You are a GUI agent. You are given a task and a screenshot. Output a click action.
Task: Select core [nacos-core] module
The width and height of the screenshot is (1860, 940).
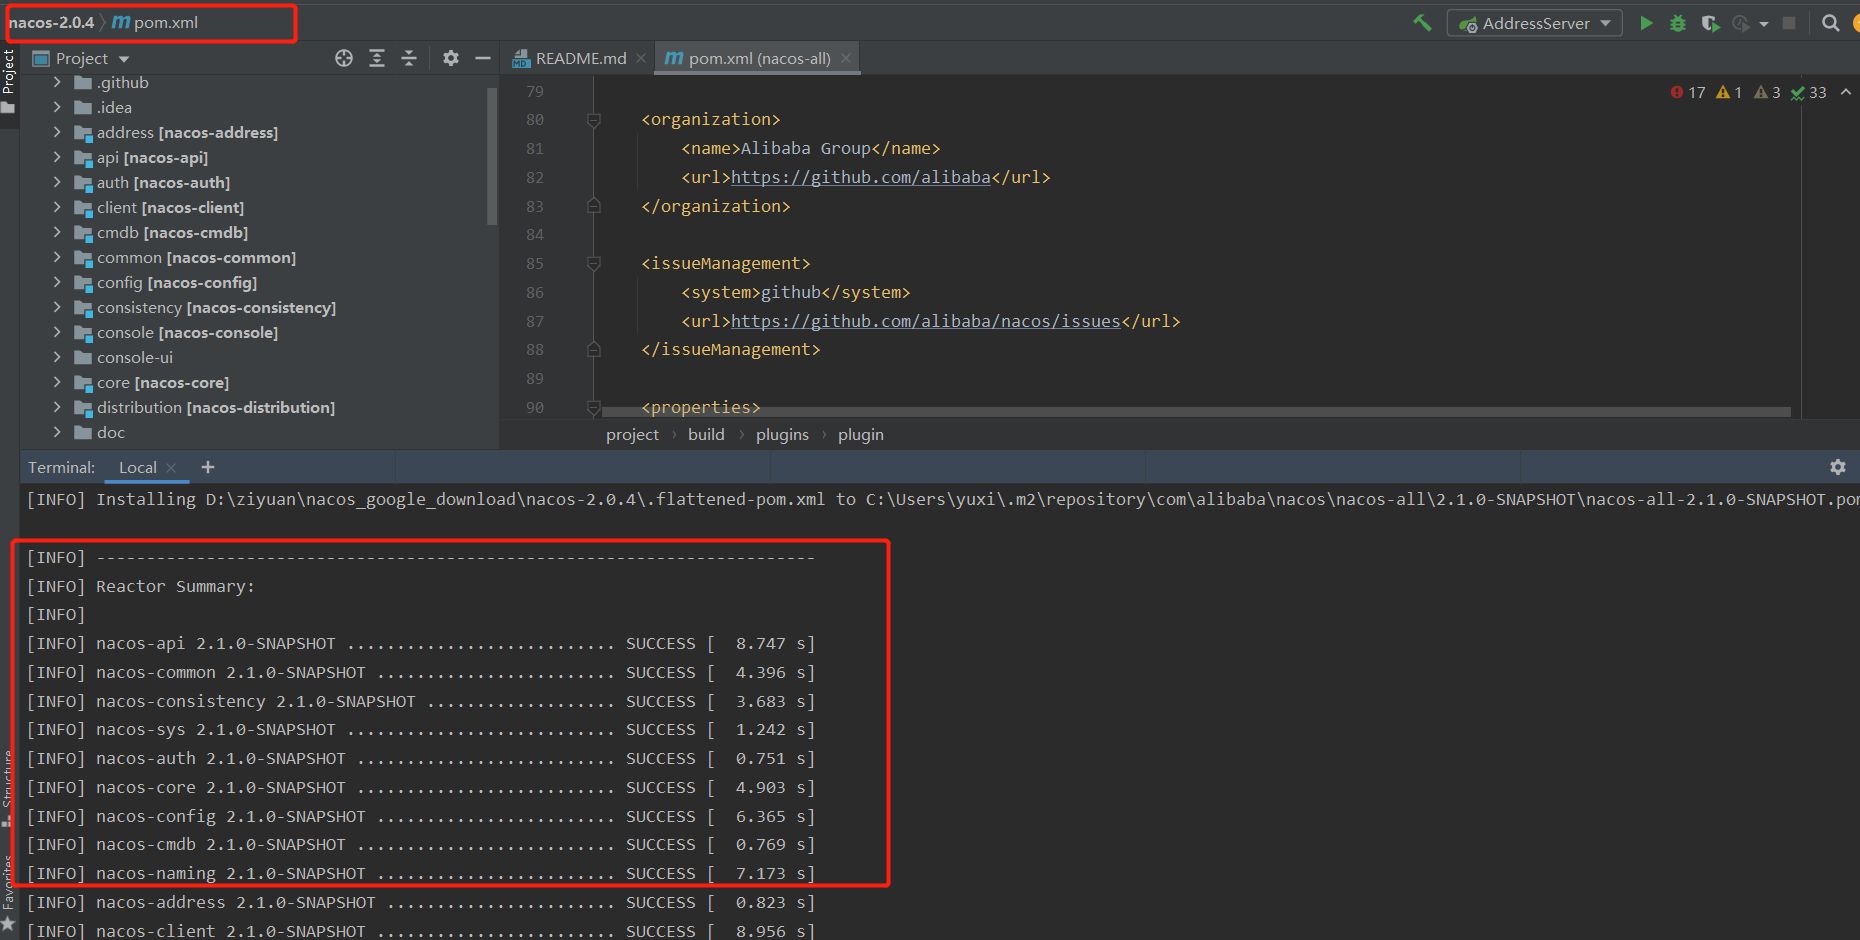coord(163,382)
